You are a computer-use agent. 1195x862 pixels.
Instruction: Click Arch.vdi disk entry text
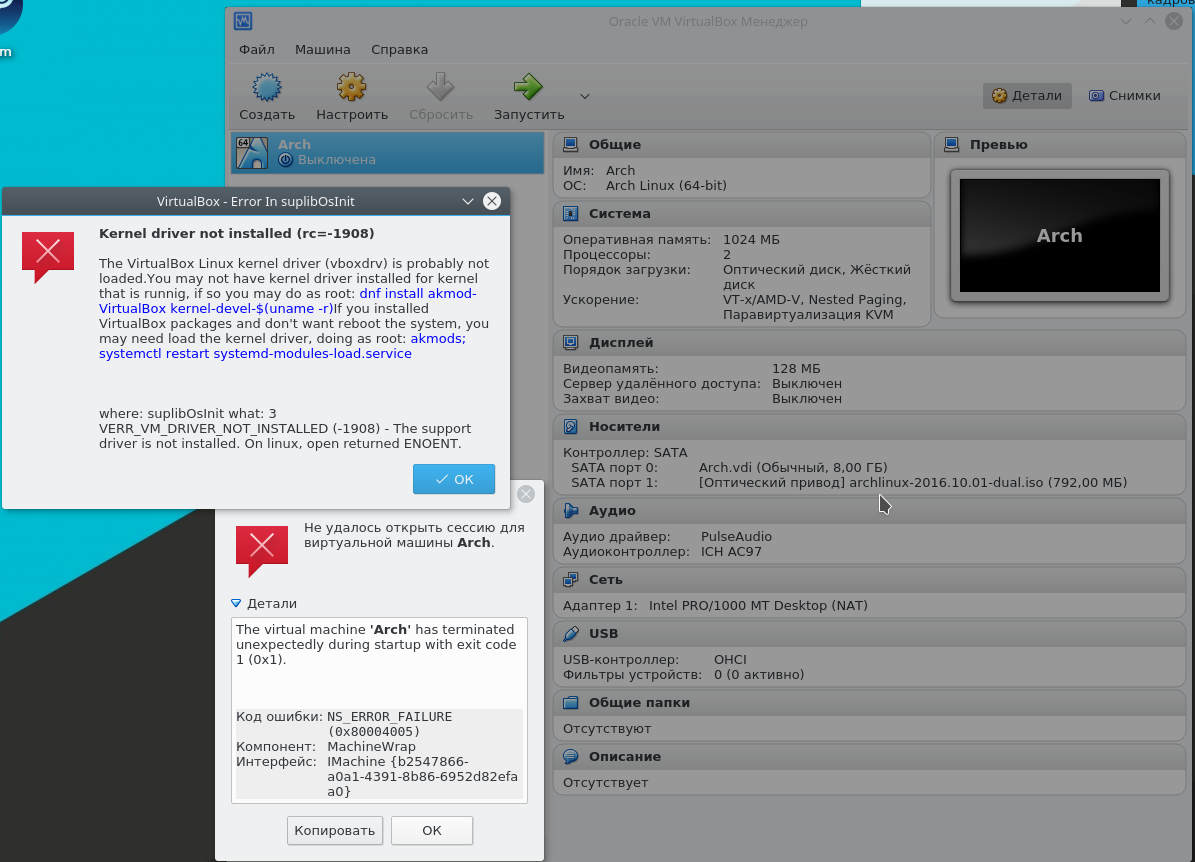click(x=793, y=467)
